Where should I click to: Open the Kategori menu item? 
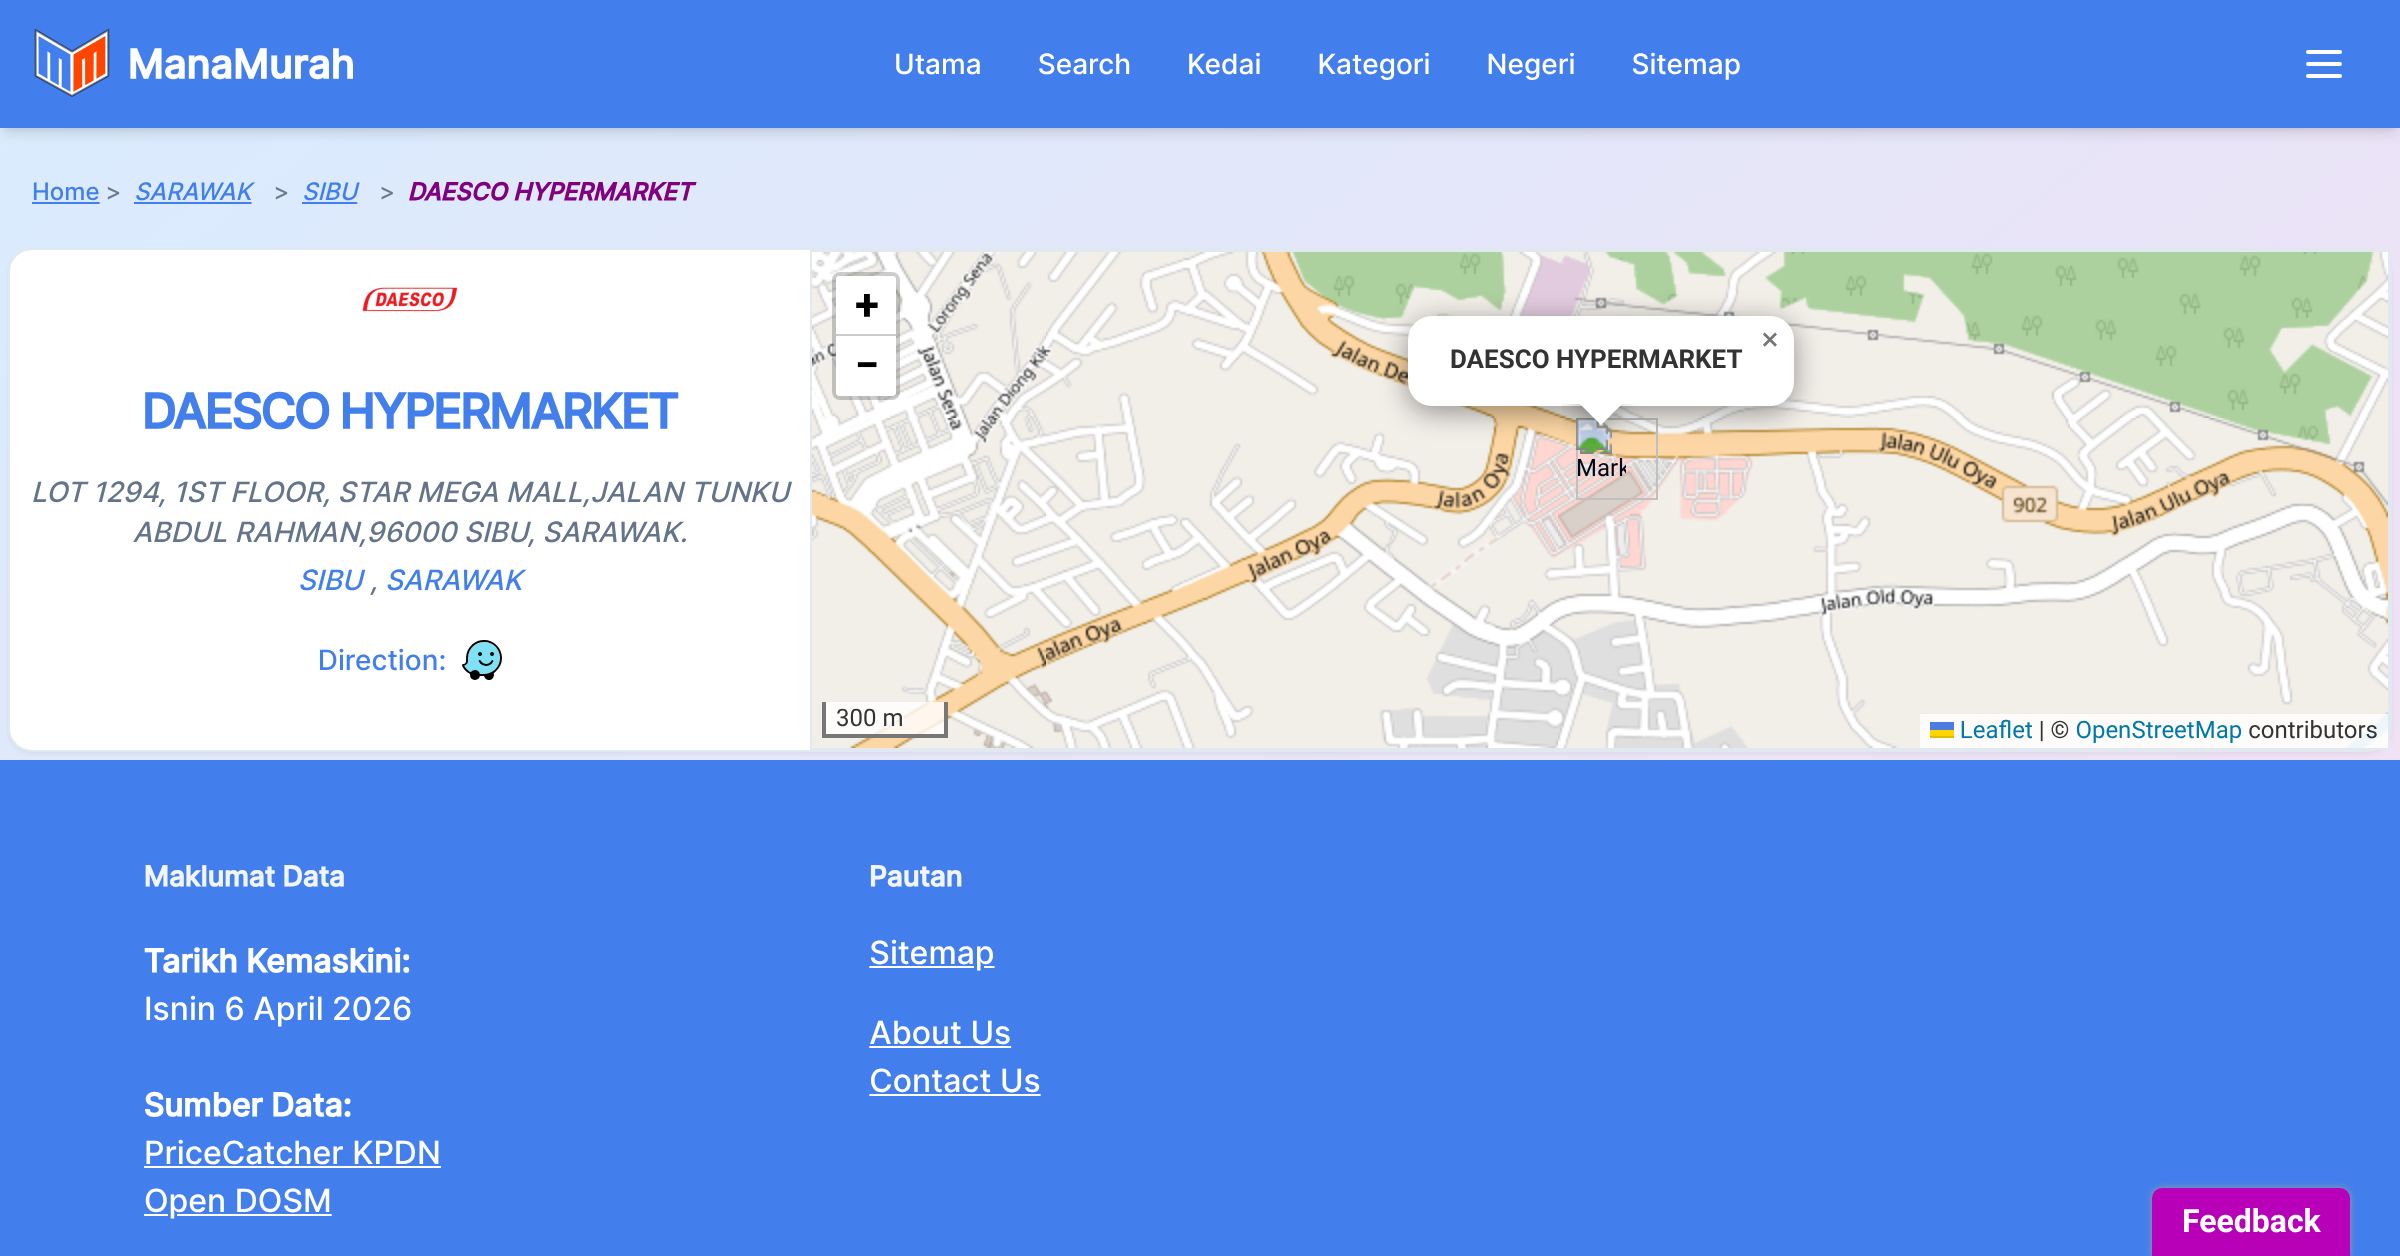click(1373, 64)
